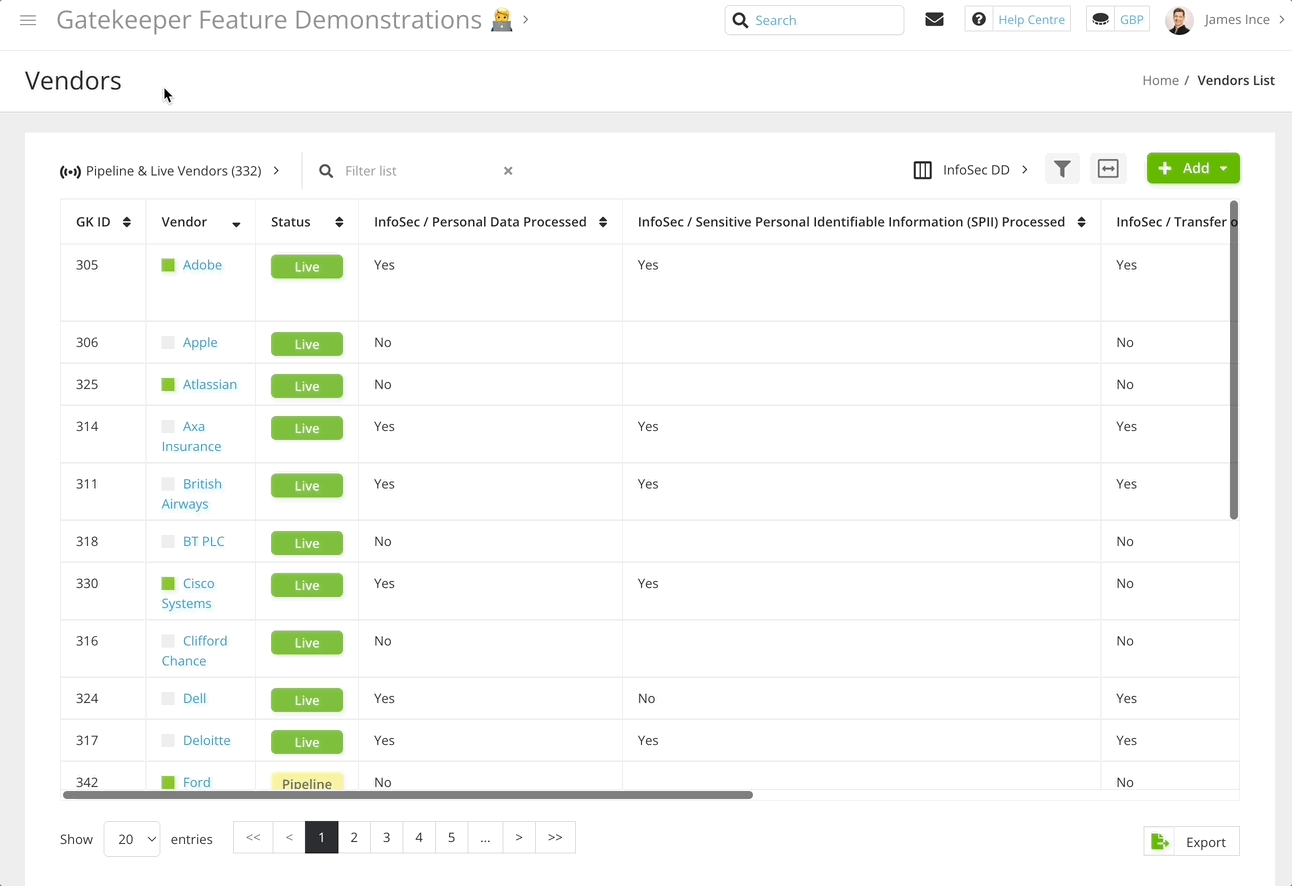Expand the InfoSec DD saved view chevron
Viewport: 1292px width, 886px height.
point(1024,169)
